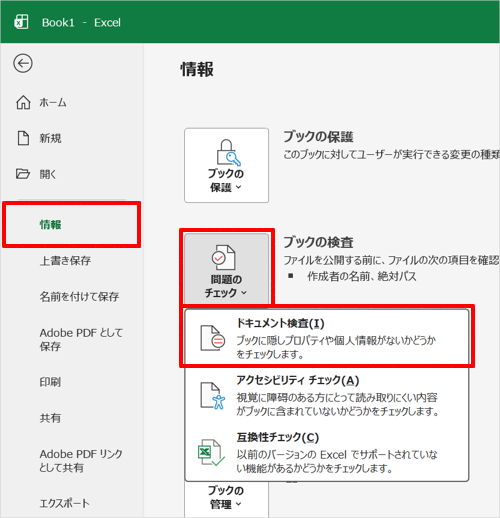Expand the ブックの保護 dropdown button

click(x=227, y=165)
